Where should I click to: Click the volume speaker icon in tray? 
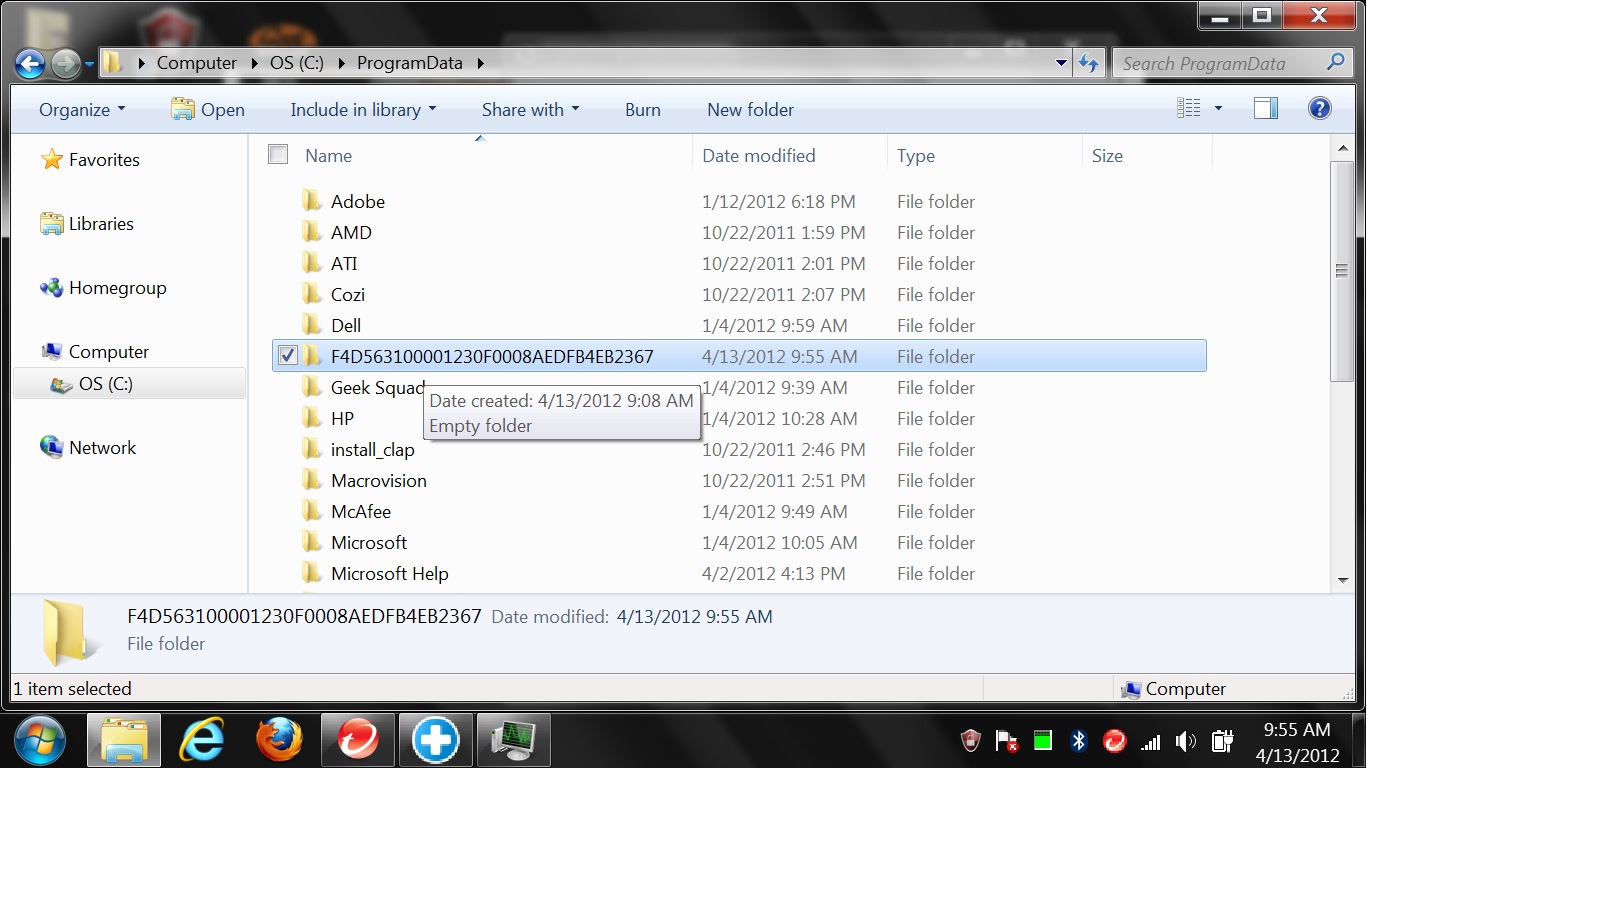[x=1186, y=742]
